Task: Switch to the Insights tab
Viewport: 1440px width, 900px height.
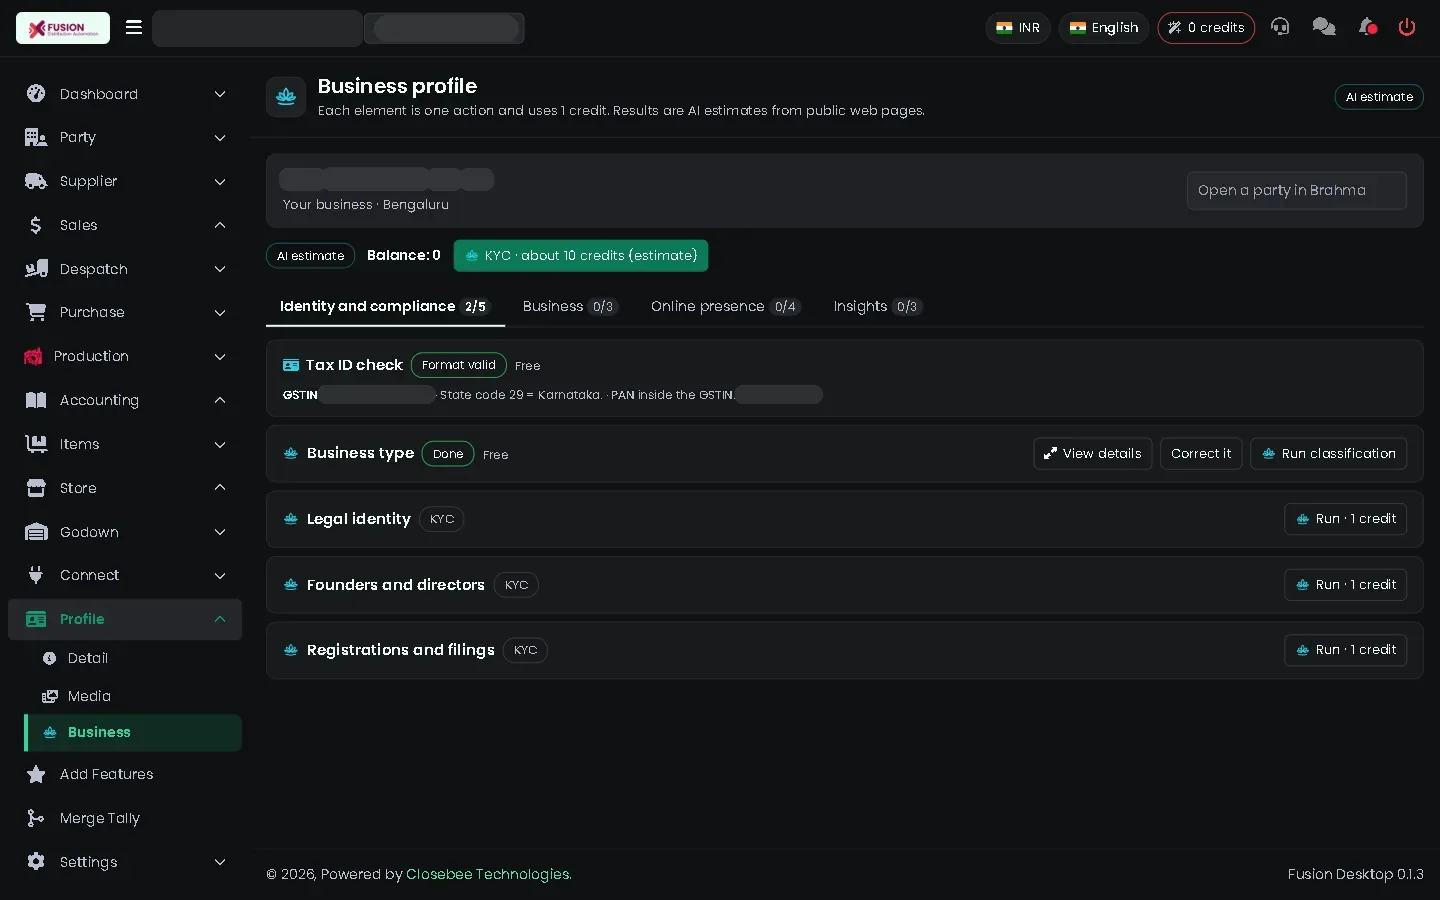Action: point(877,307)
